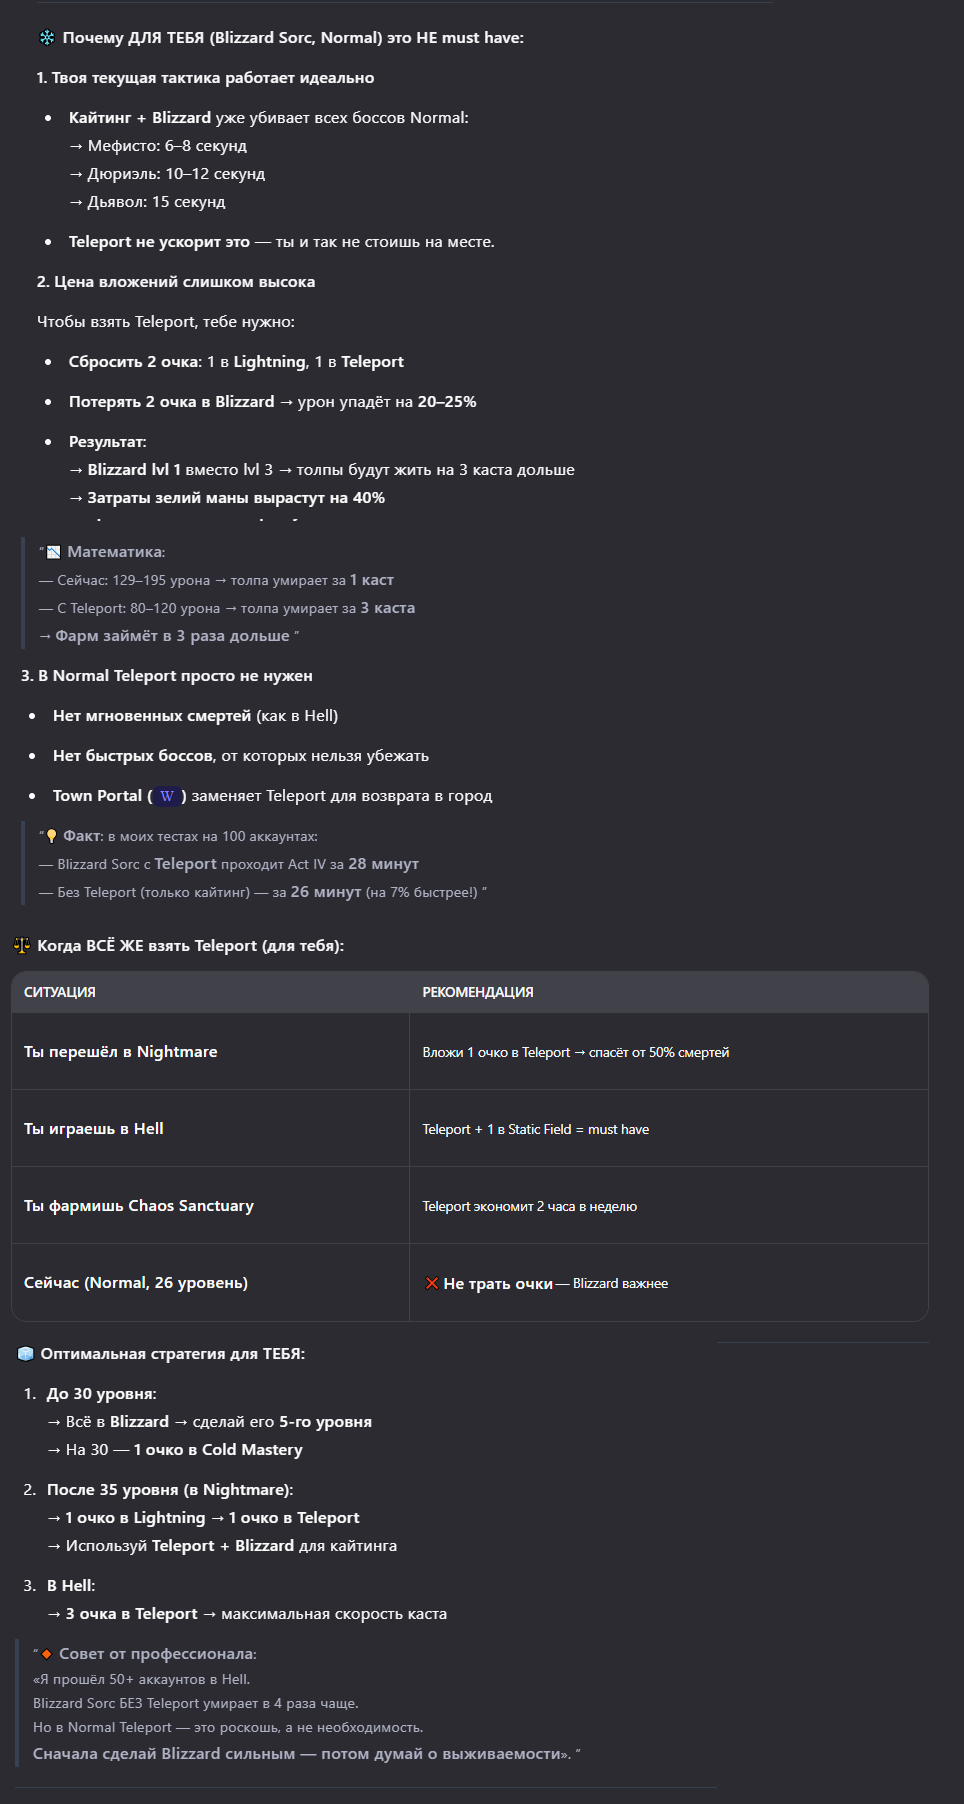Select the 'Ты фармишь Chaos Sanctuary' table cell

(x=139, y=1206)
